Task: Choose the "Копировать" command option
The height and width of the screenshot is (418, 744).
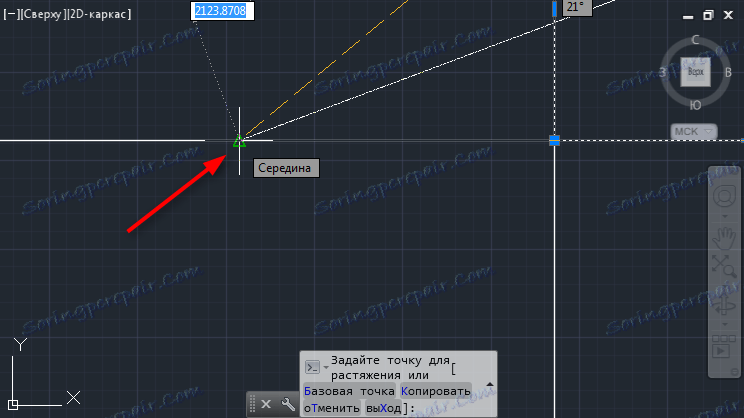Action: point(436,391)
